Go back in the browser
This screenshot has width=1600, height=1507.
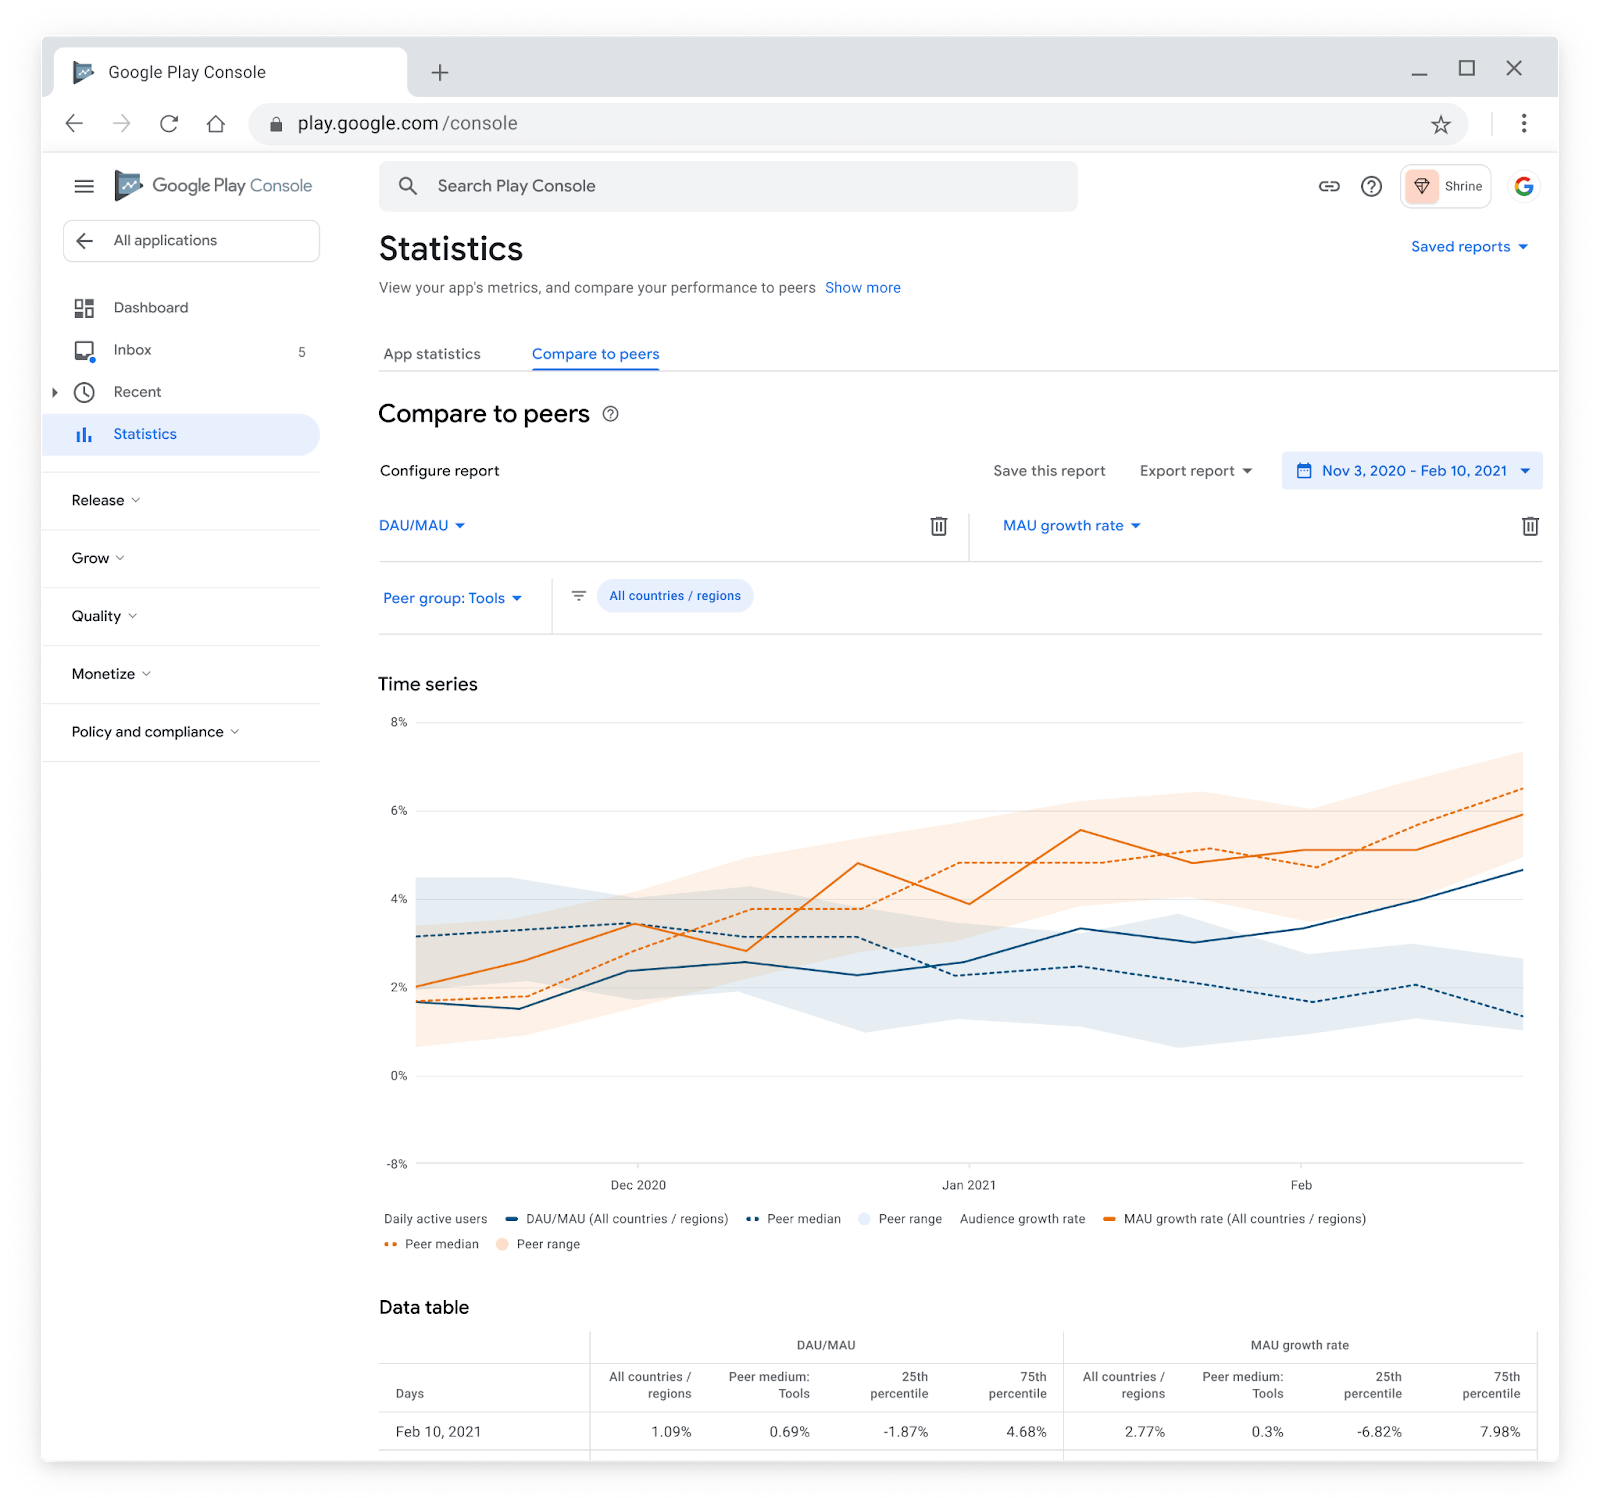74,123
